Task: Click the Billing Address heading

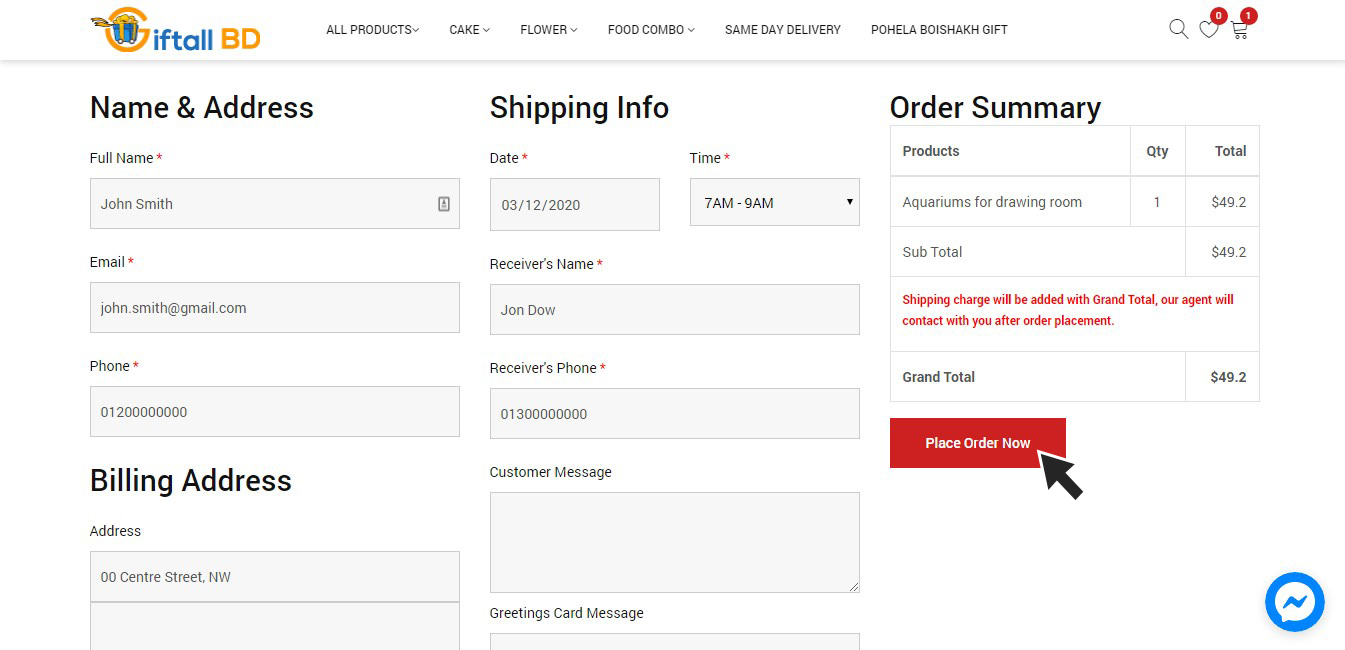Action: tap(191, 480)
